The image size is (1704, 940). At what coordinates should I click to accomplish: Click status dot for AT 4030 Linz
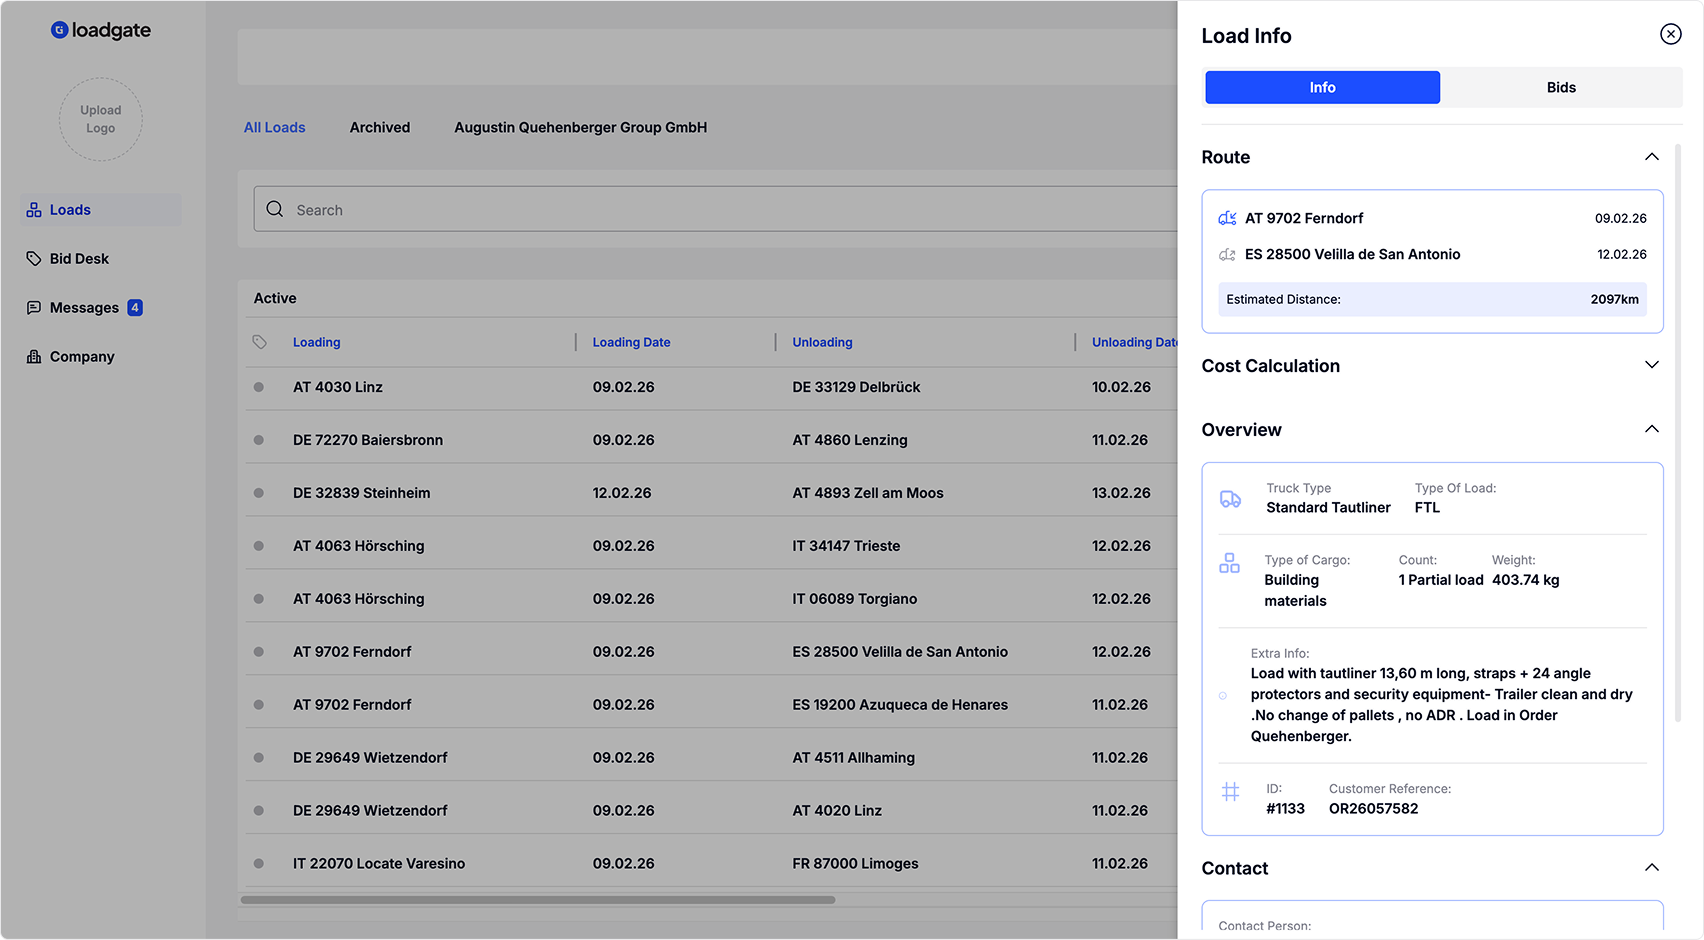point(259,387)
